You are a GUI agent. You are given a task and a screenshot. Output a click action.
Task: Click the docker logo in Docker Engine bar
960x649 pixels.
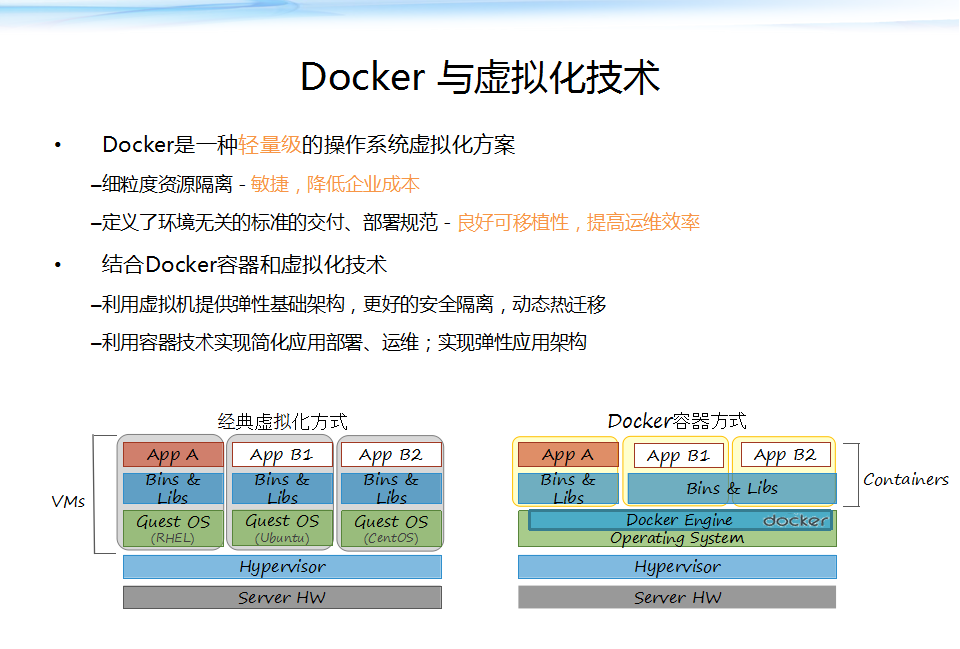click(x=795, y=520)
